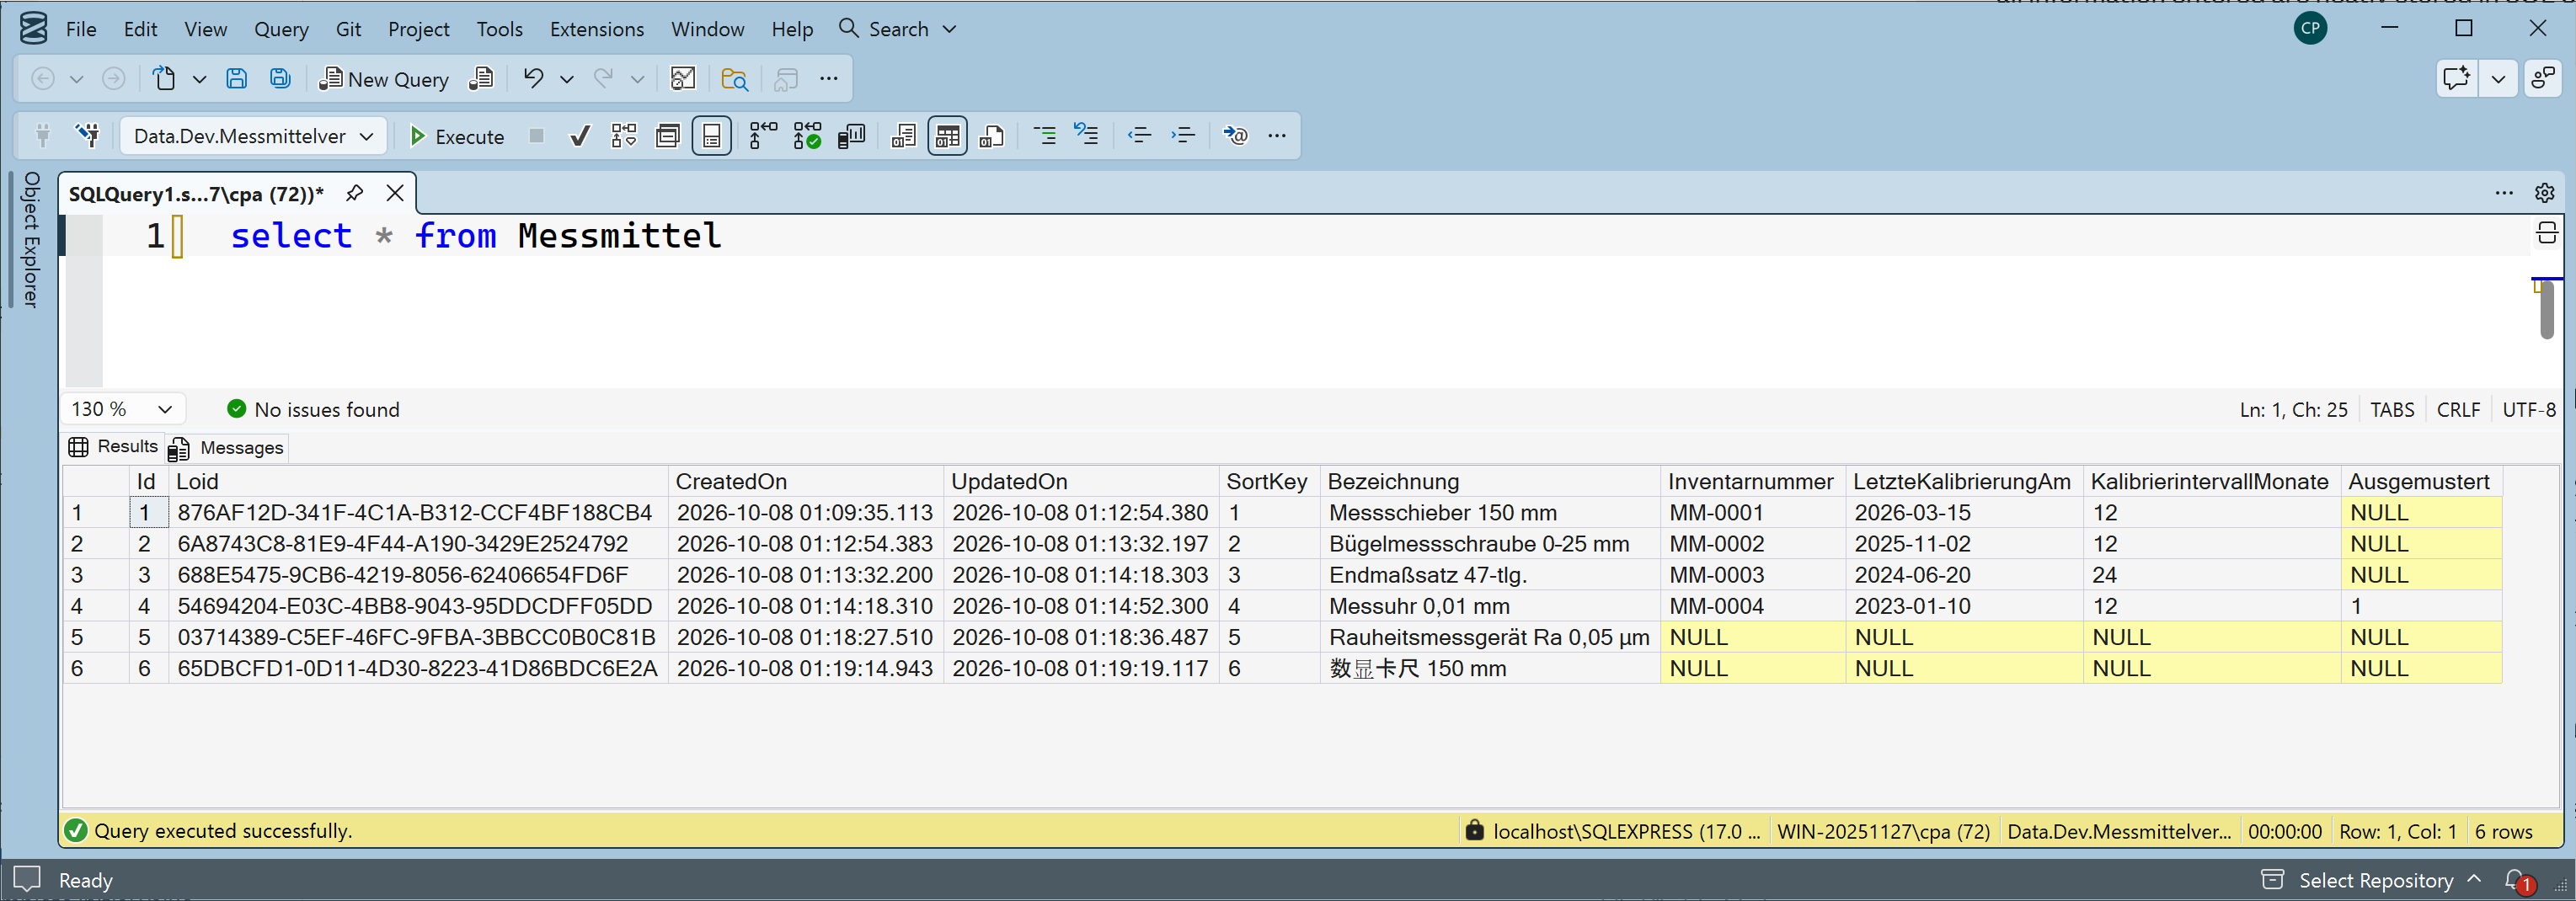Open the Find in Files icon
Screen dimensions: 2576x901
pyautogui.click(x=735, y=79)
